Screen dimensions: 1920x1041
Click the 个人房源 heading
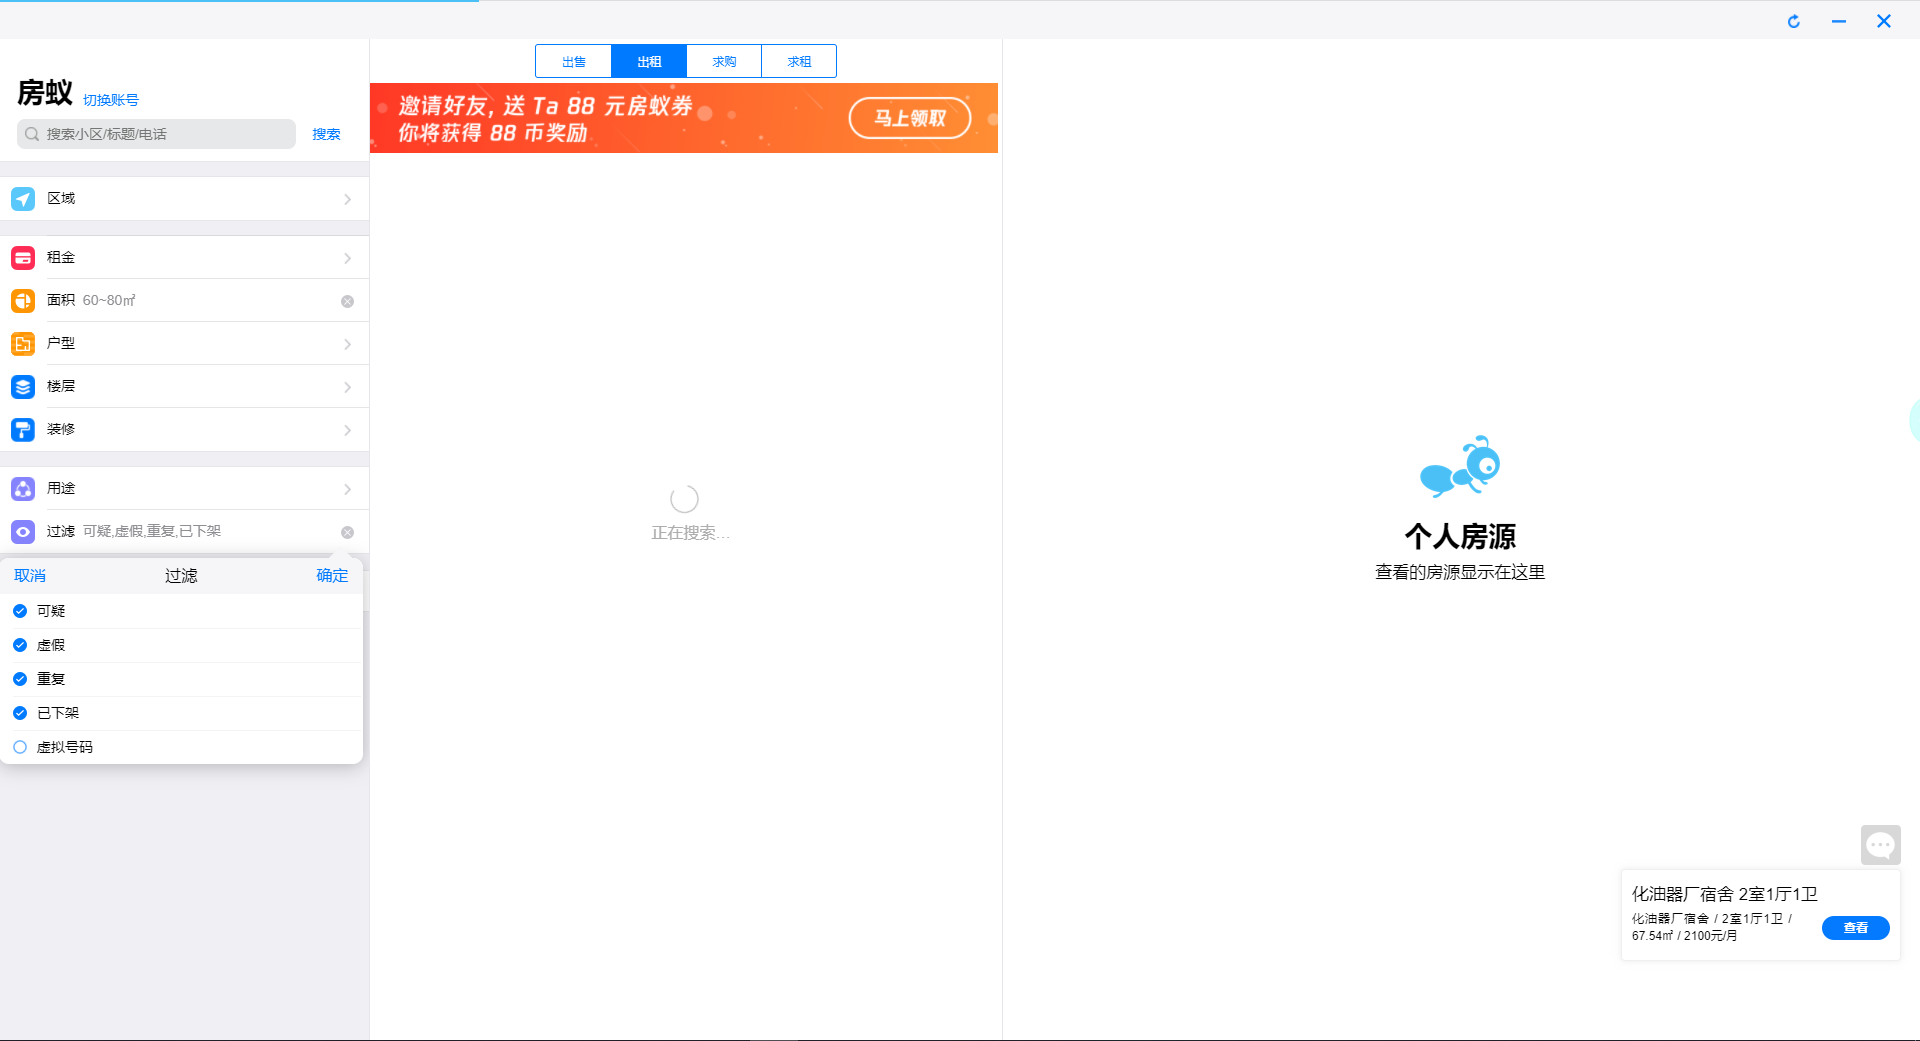tap(1460, 537)
